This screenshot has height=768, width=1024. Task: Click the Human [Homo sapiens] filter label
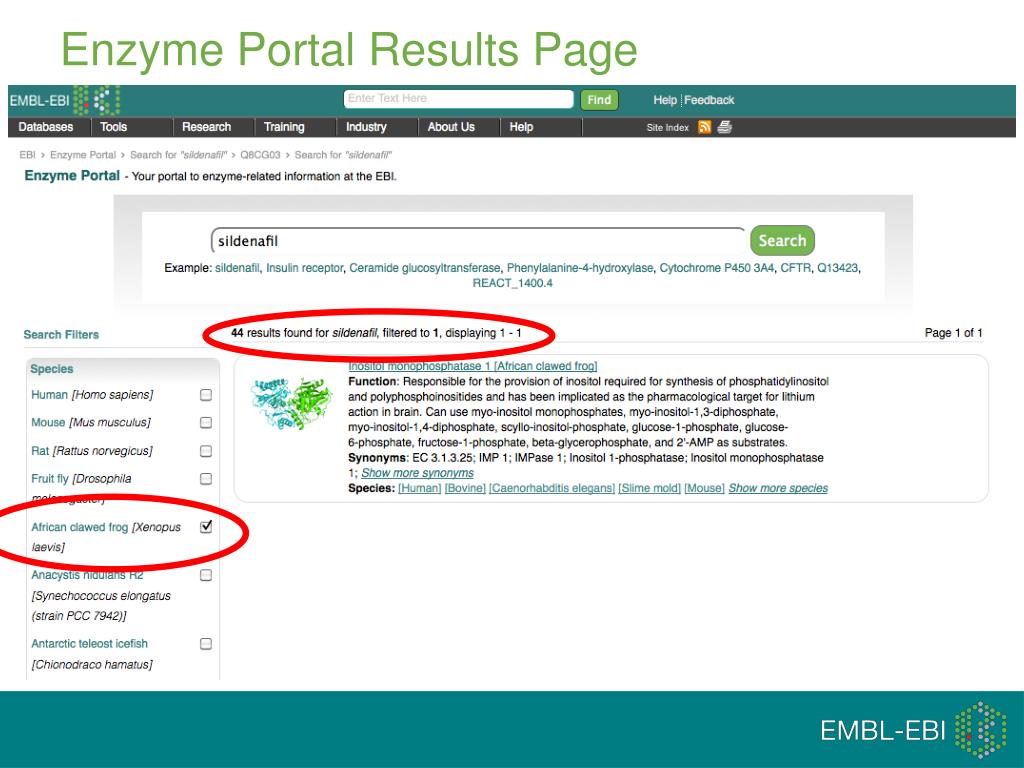92,395
